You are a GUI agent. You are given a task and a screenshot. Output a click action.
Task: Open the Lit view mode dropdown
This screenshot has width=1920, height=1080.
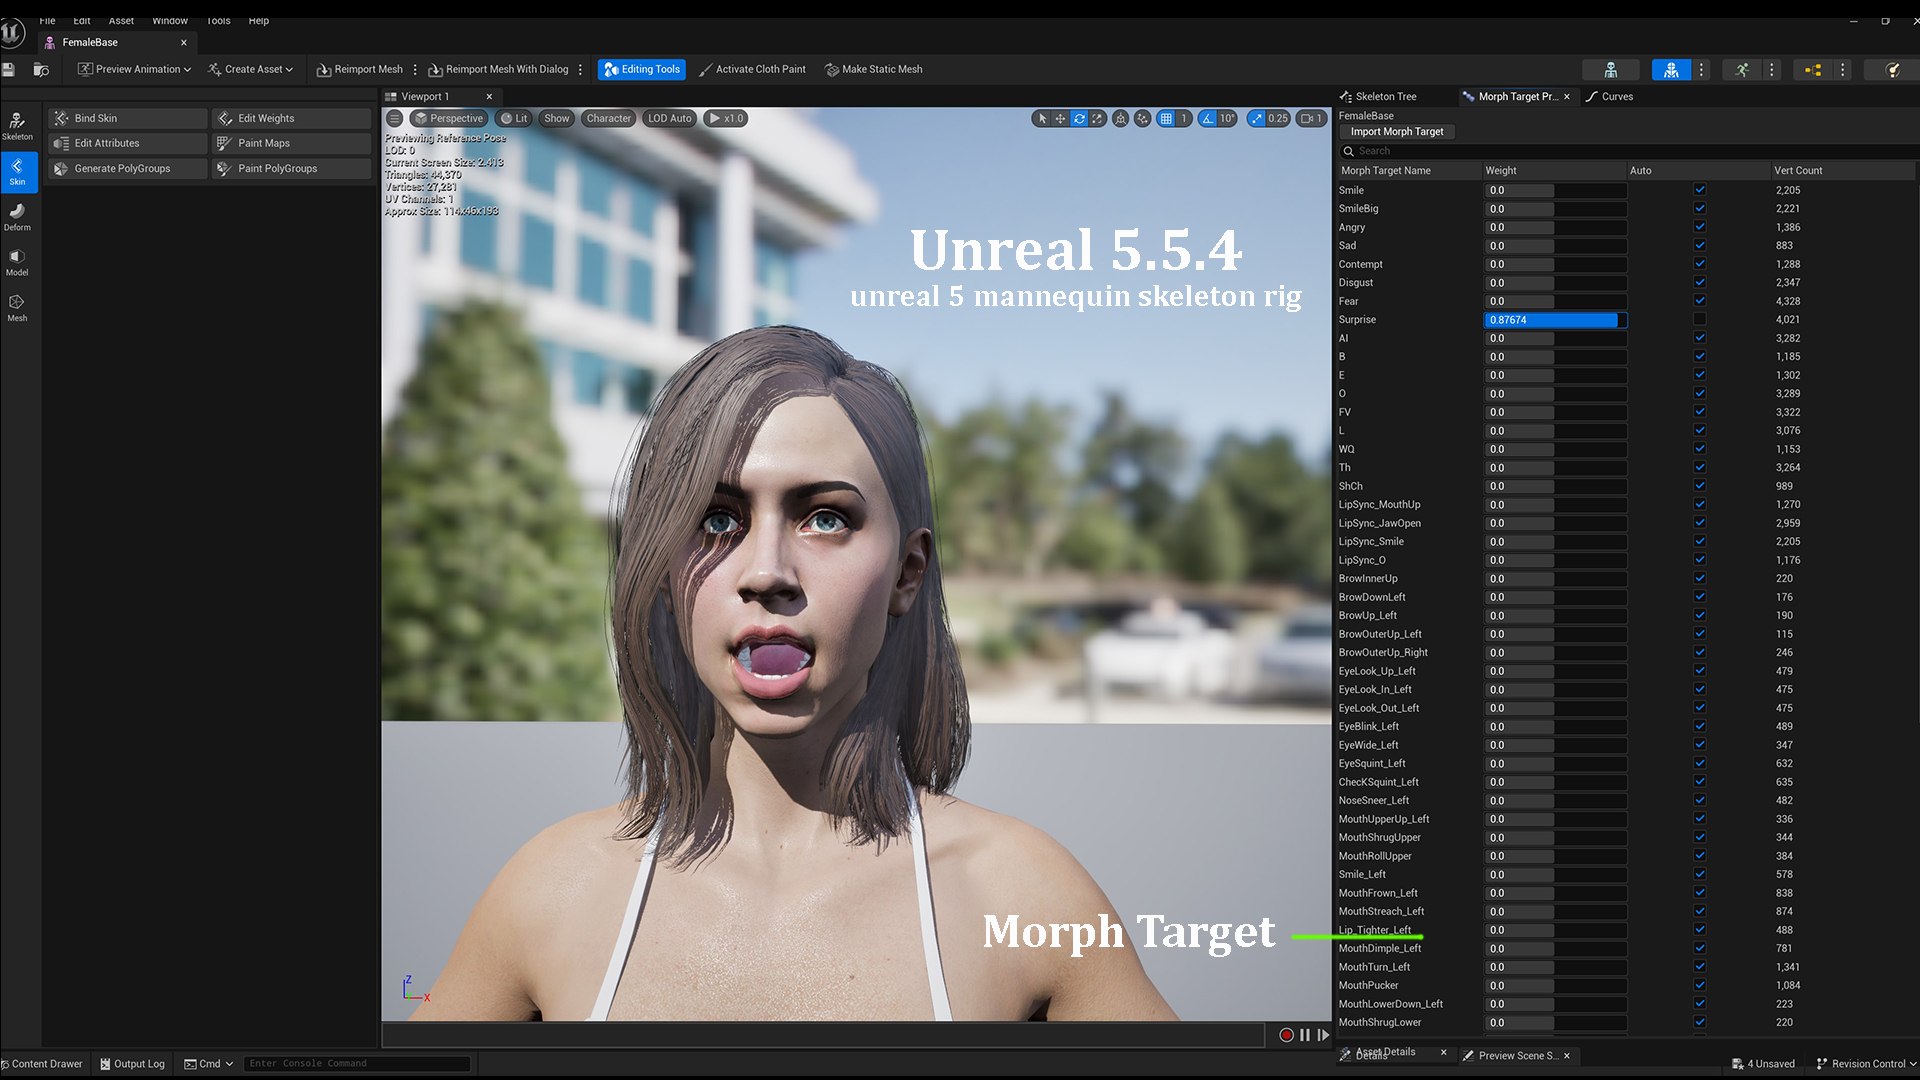(x=514, y=118)
